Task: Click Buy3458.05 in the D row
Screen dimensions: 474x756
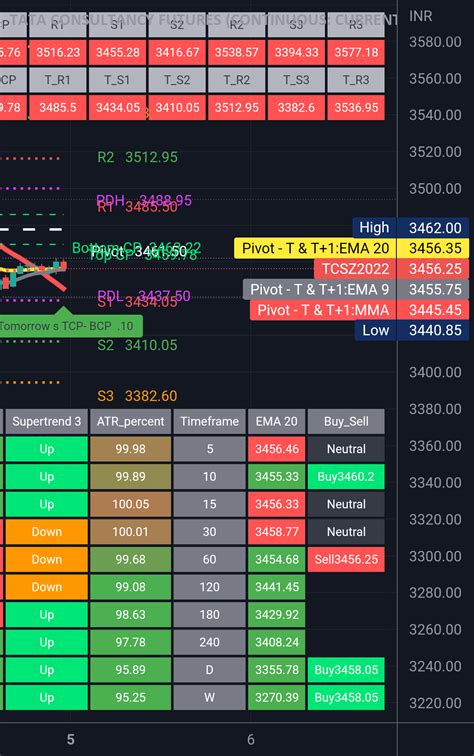Action: pyautogui.click(x=346, y=670)
